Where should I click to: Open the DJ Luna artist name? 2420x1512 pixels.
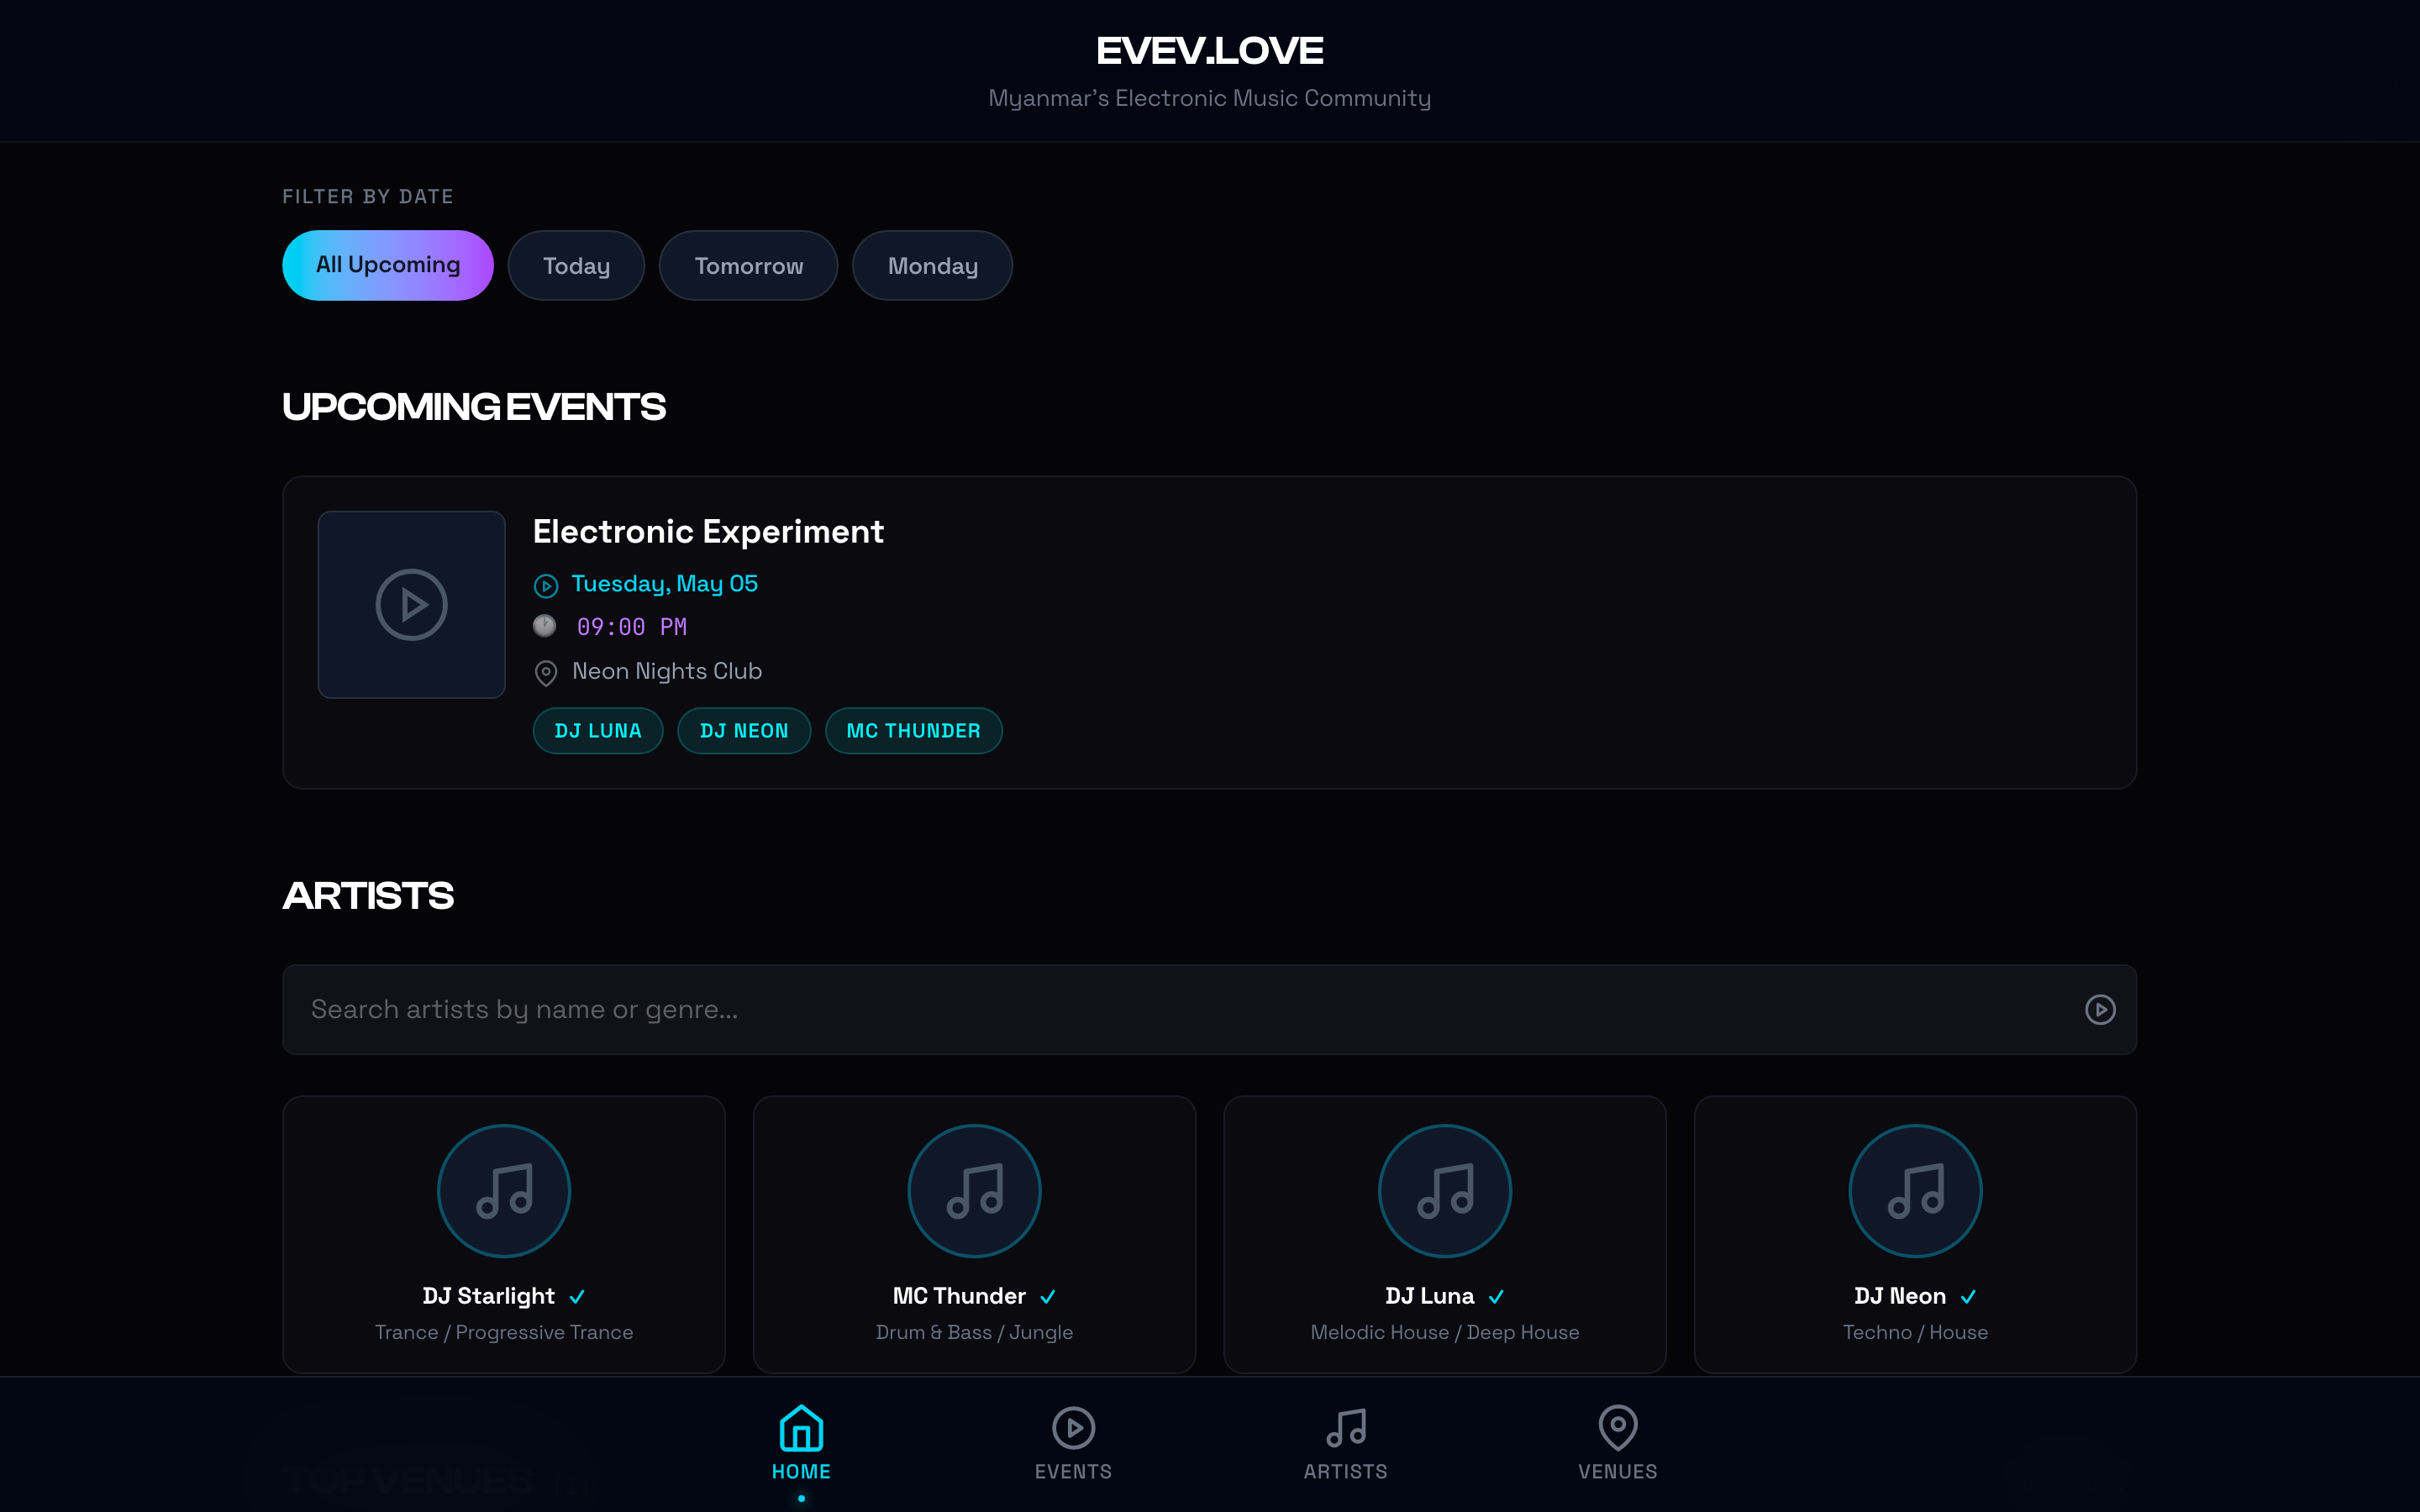pos(1429,1296)
